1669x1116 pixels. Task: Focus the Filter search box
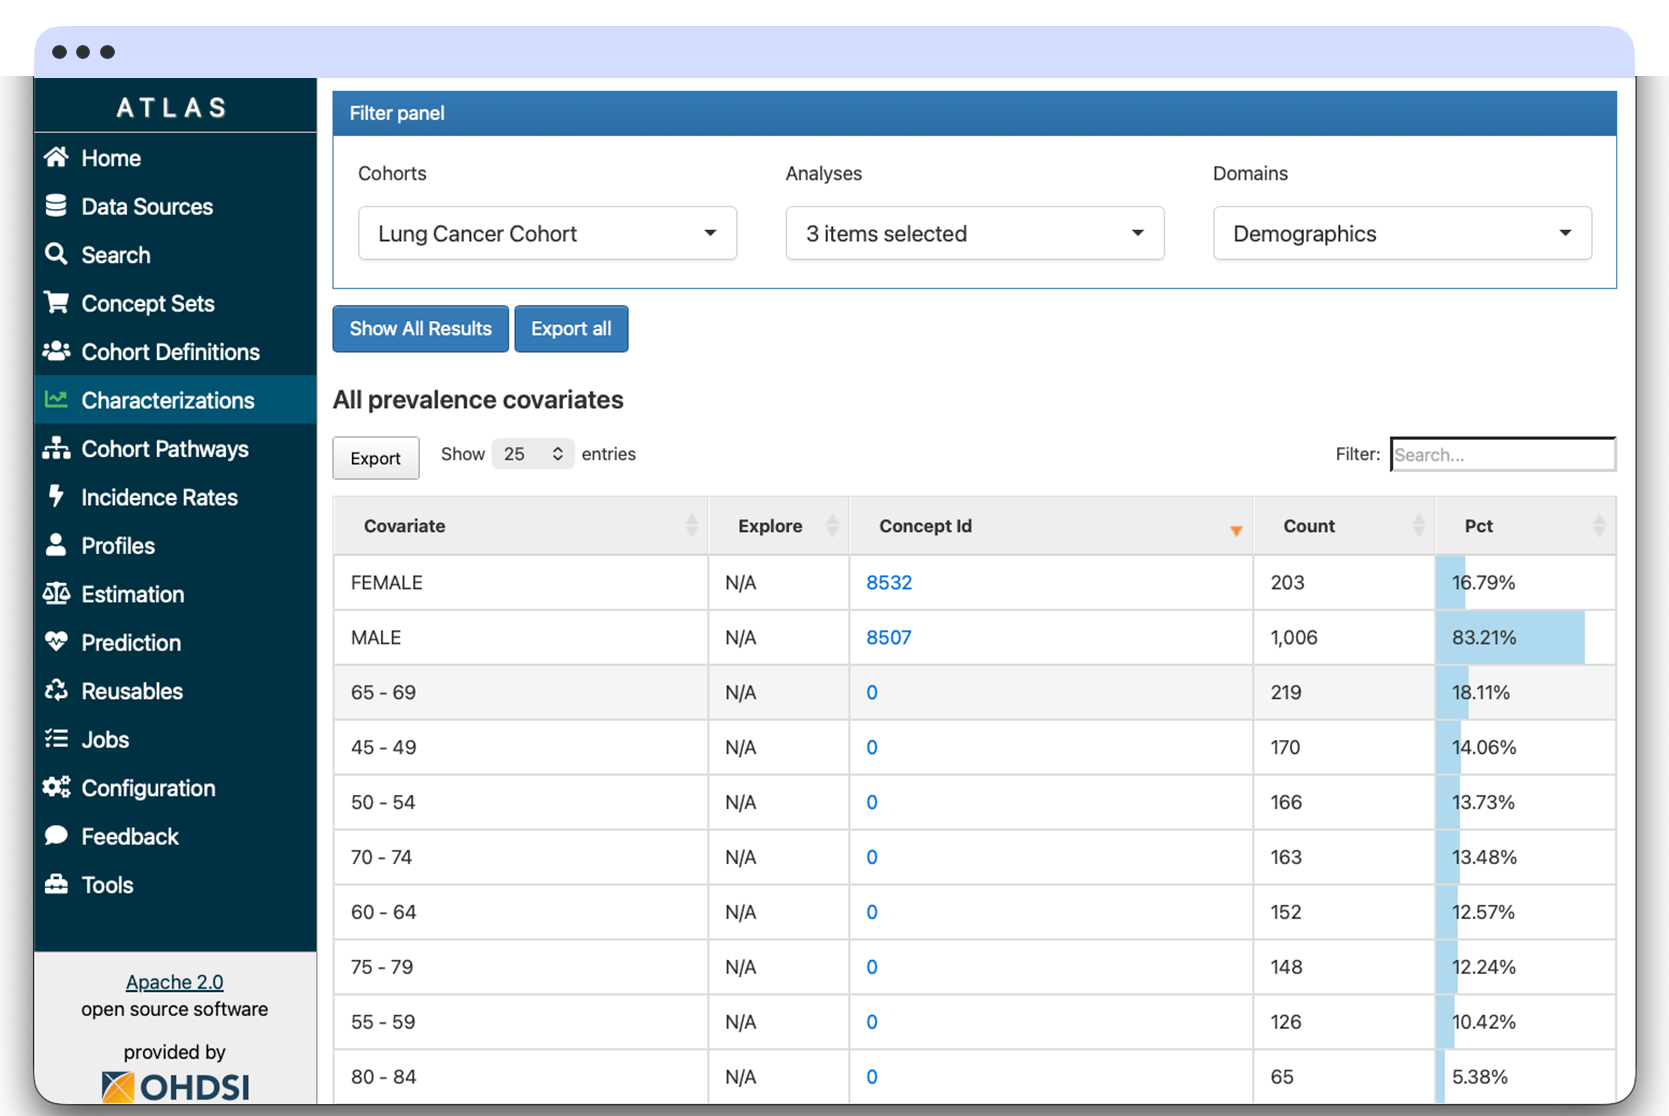pos(1502,454)
